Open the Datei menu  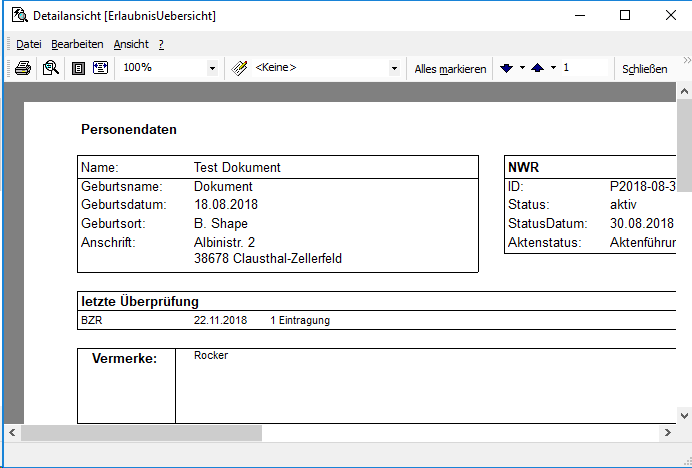29,44
